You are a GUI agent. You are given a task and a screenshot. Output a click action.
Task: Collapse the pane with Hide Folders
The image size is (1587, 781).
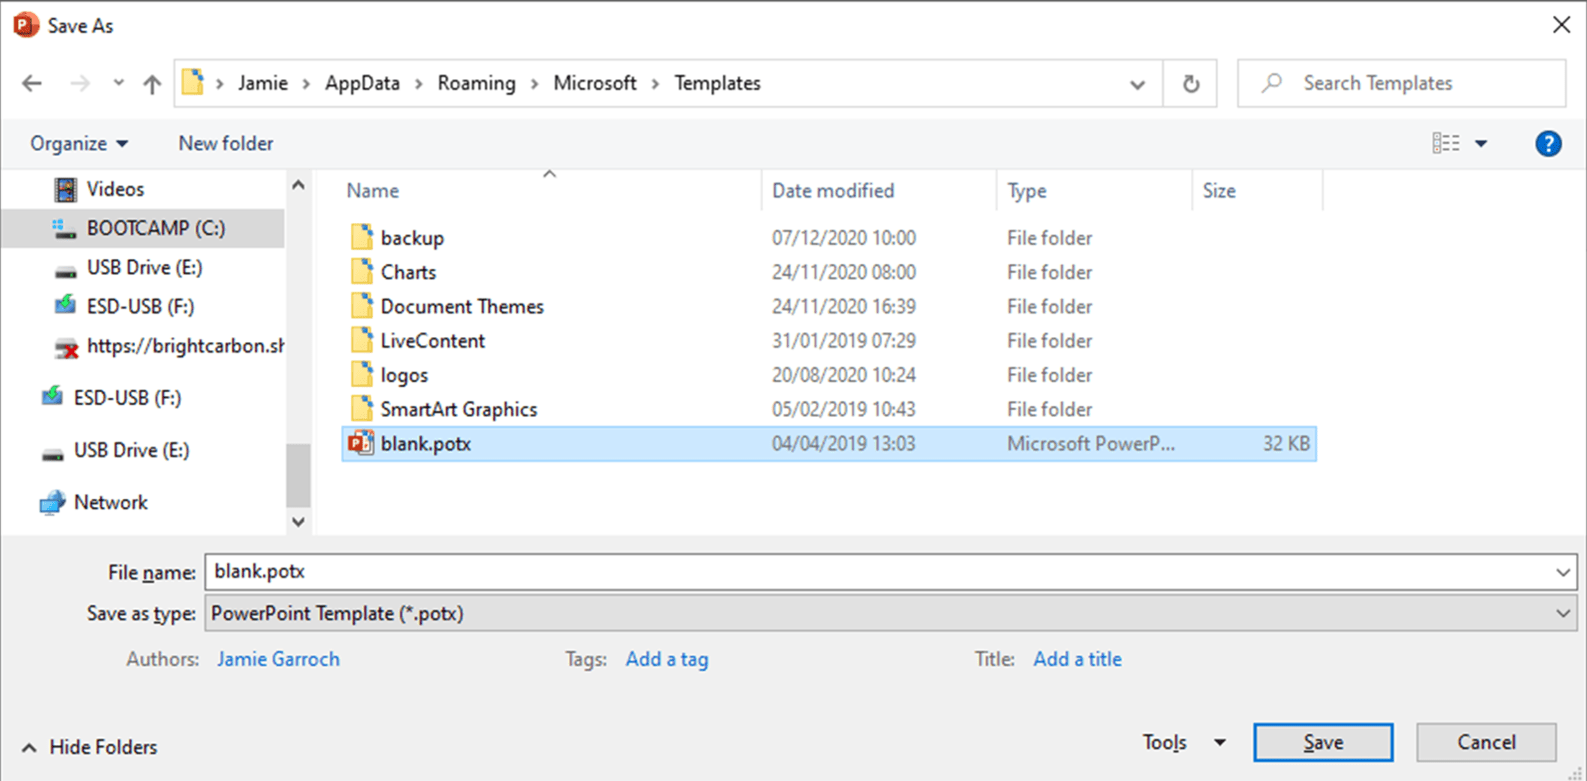click(x=90, y=747)
